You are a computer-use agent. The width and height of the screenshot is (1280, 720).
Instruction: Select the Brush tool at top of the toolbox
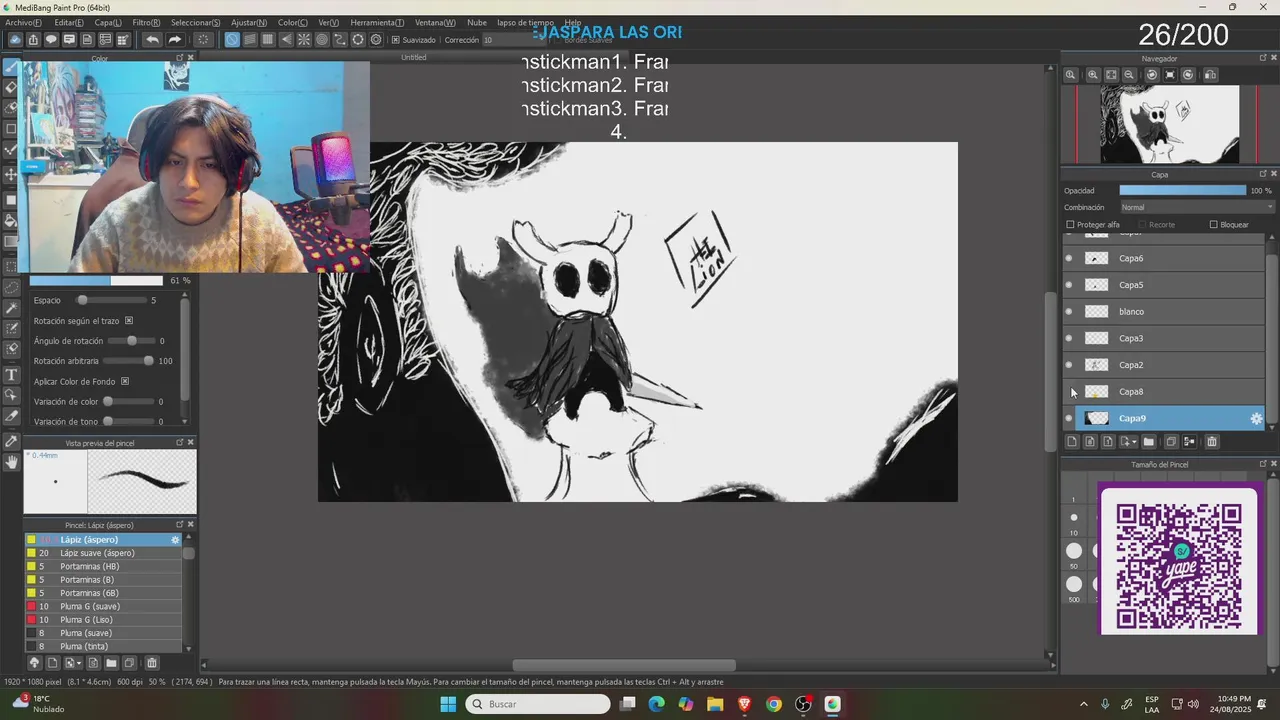[11, 67]
